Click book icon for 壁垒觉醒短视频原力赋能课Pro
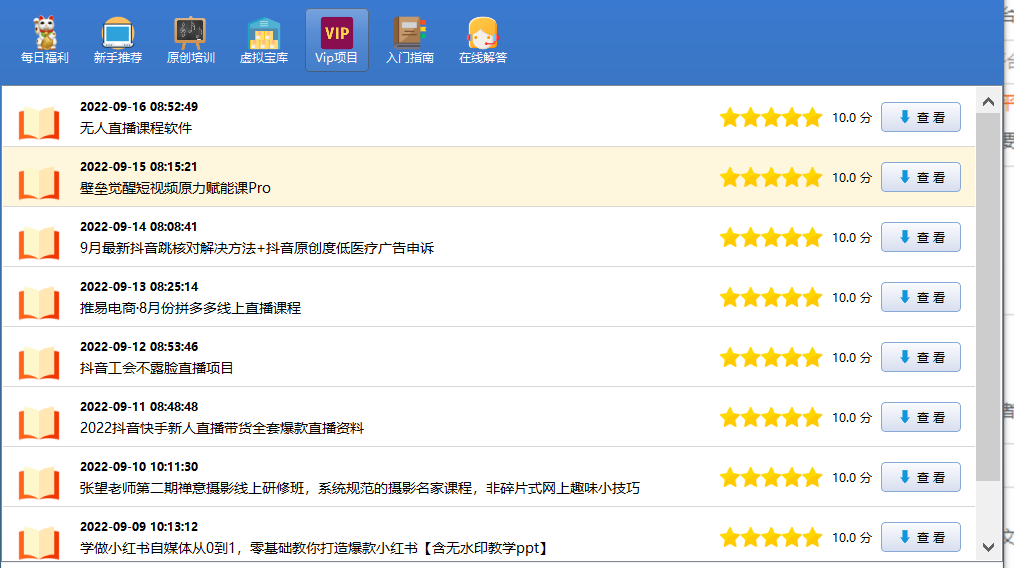 click(x=39, y=182)
